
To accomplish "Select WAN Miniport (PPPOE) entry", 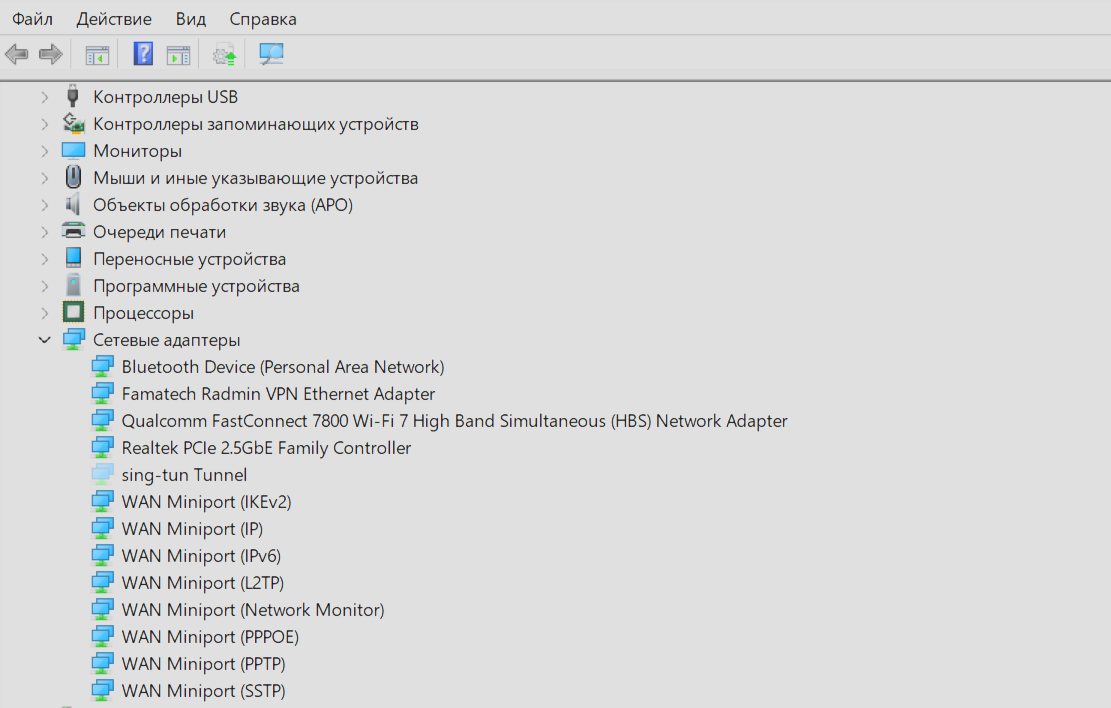I will coord(210,637).
